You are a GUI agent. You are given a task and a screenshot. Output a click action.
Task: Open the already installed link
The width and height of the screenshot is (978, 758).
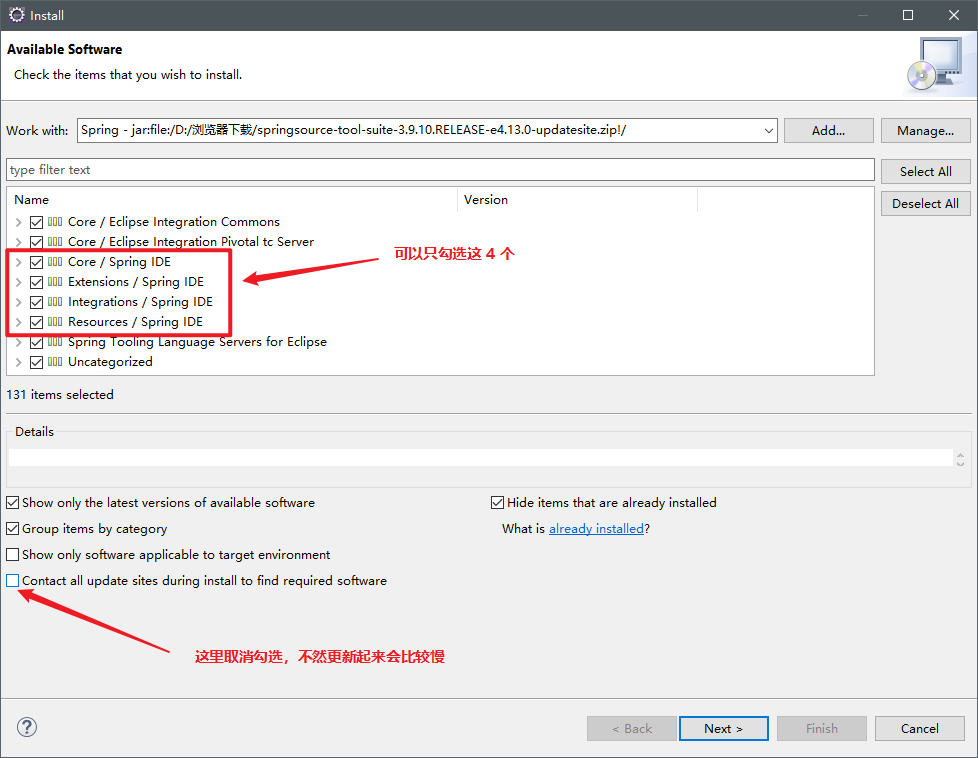596,528
